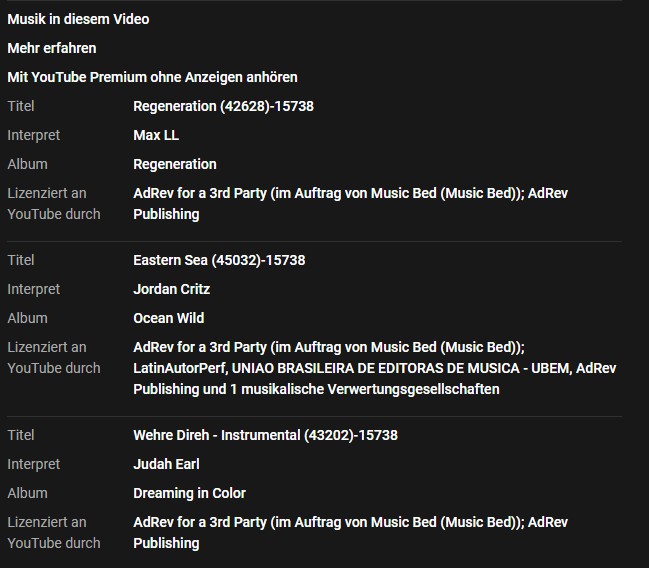Viewport: 649px width, 568px height.
Task: Click the album value "Regeneration"
Action: point(175,164)
